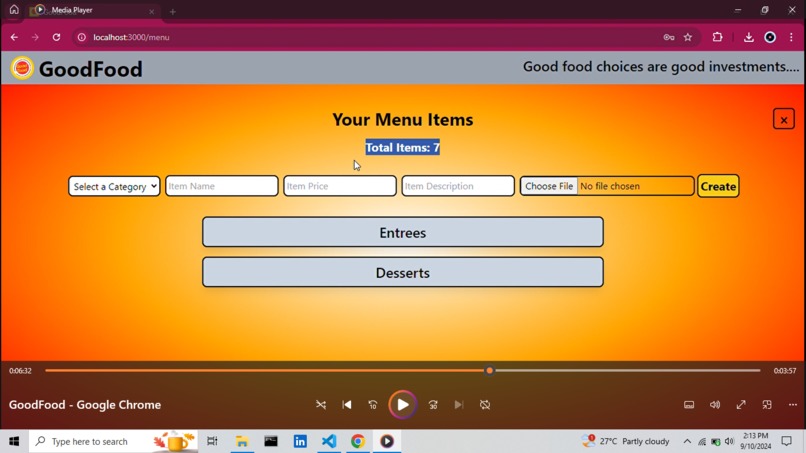Focus the Item Price field

(340, 186)
